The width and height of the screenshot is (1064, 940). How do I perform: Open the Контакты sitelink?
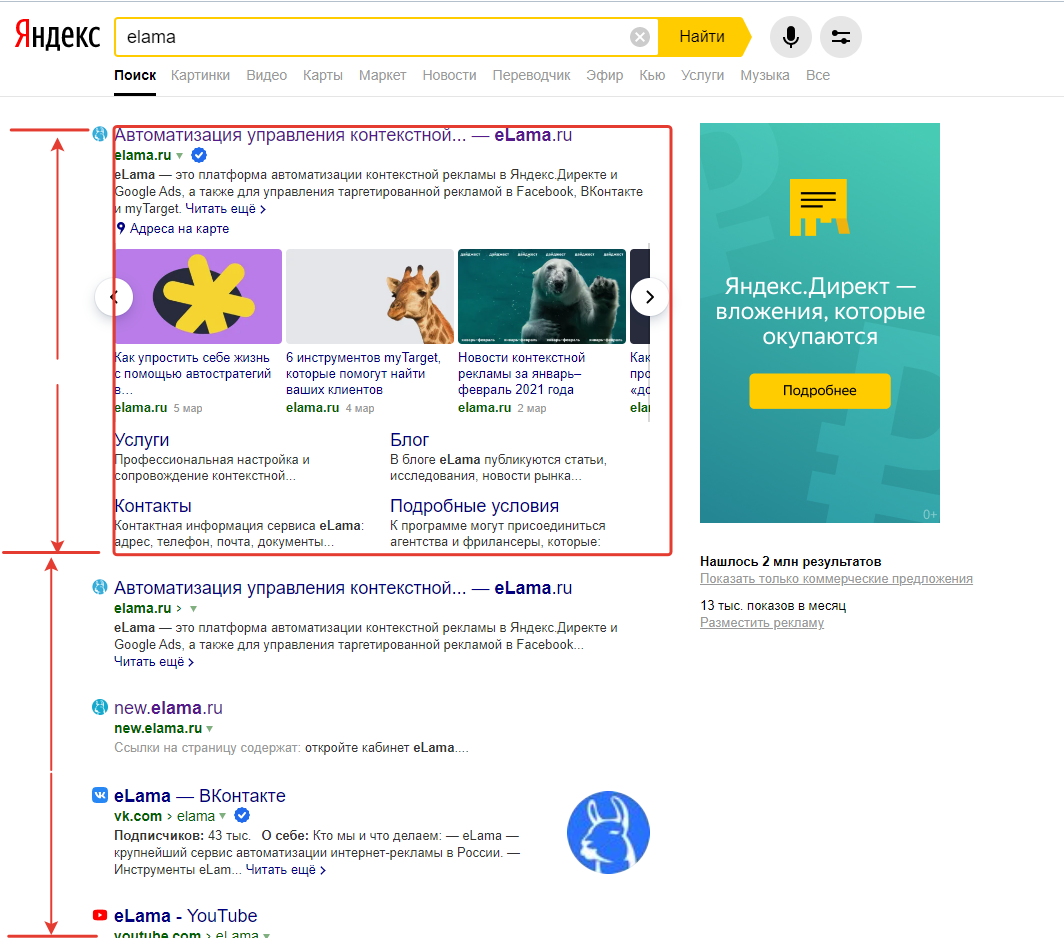point(153,506)
